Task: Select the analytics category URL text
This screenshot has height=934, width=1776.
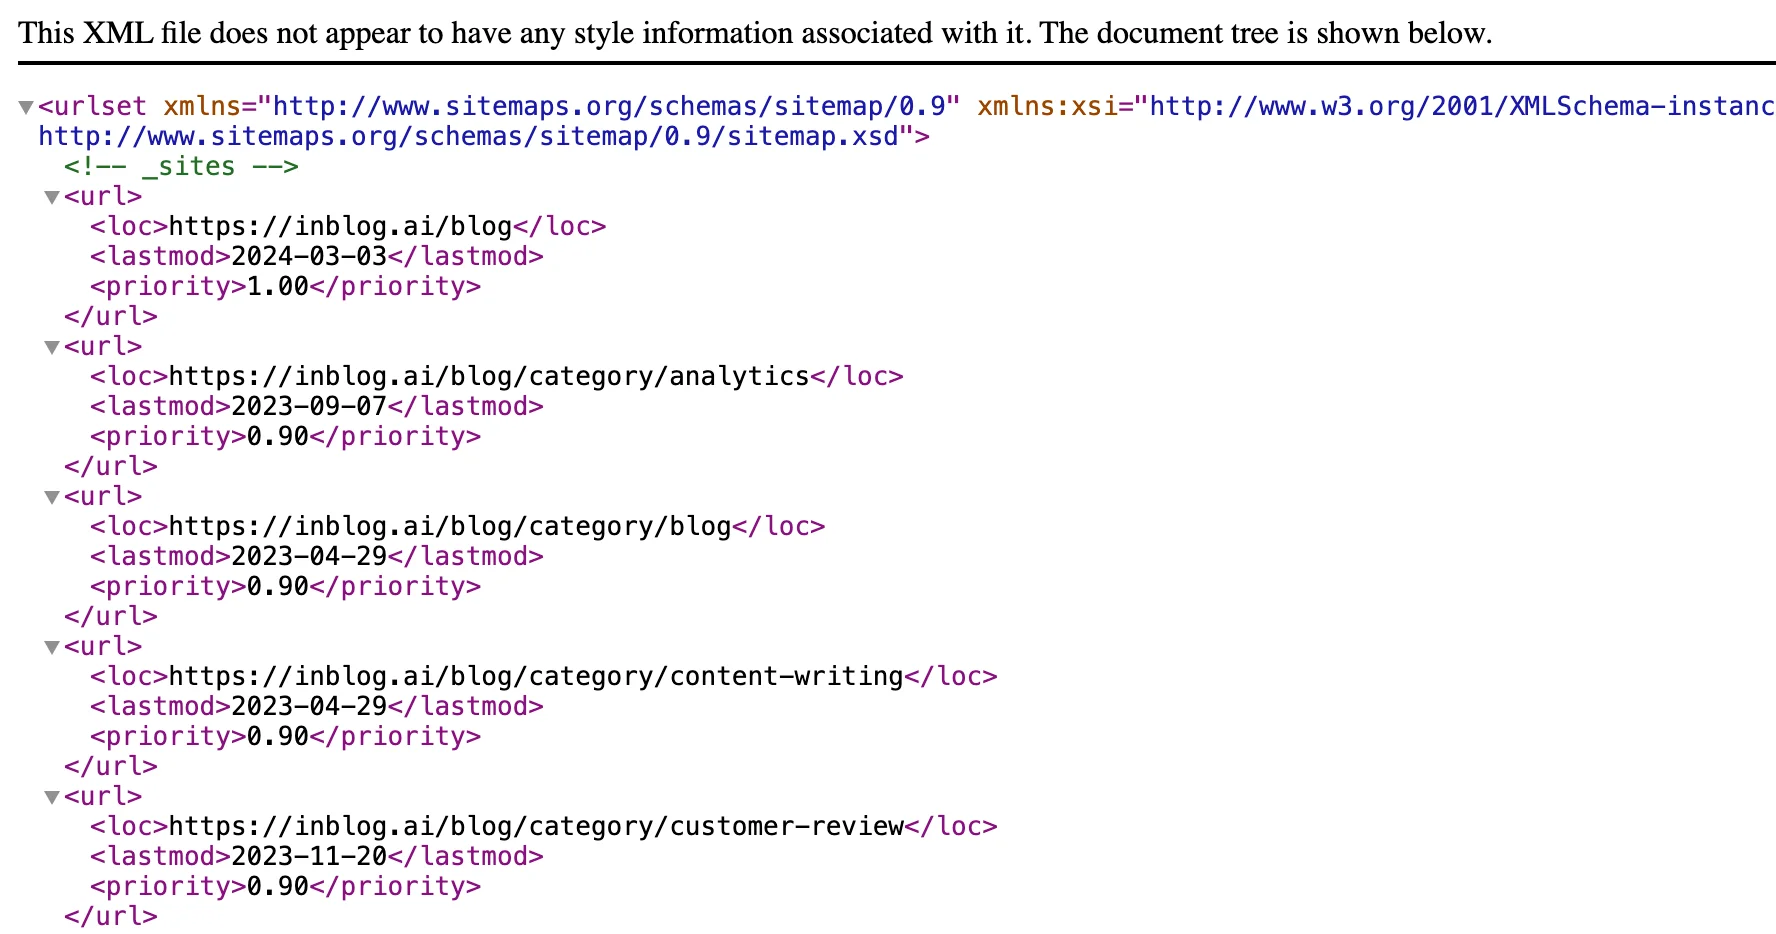Action: (x=490, y=376)
